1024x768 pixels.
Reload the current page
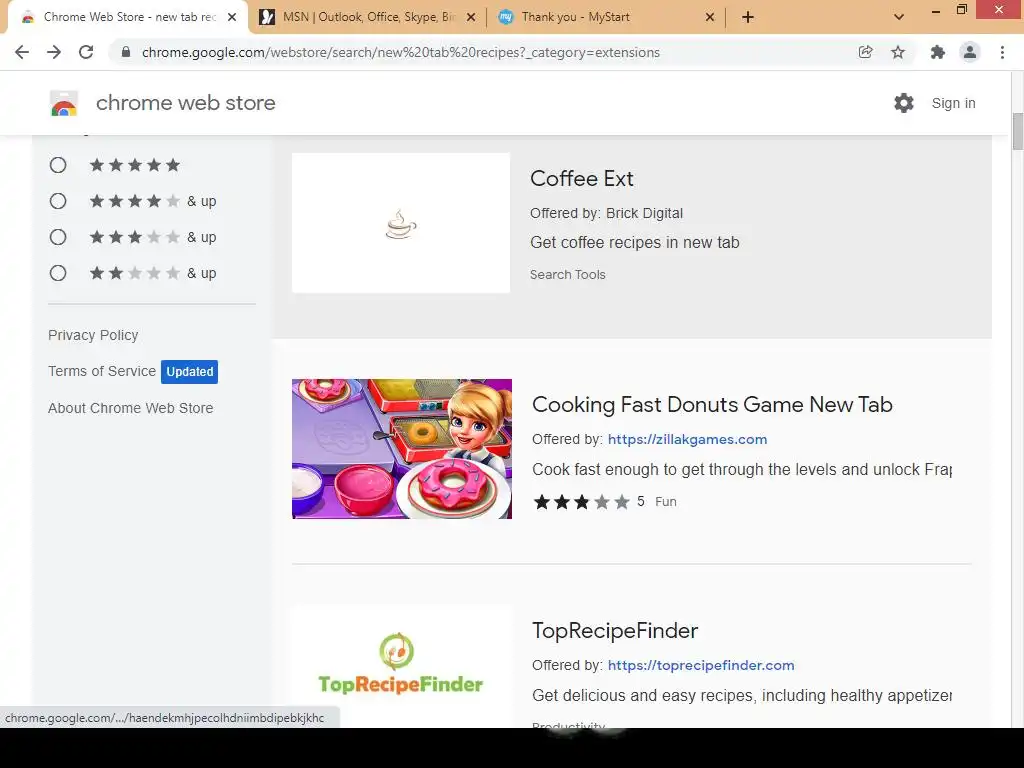pos(86,52)
